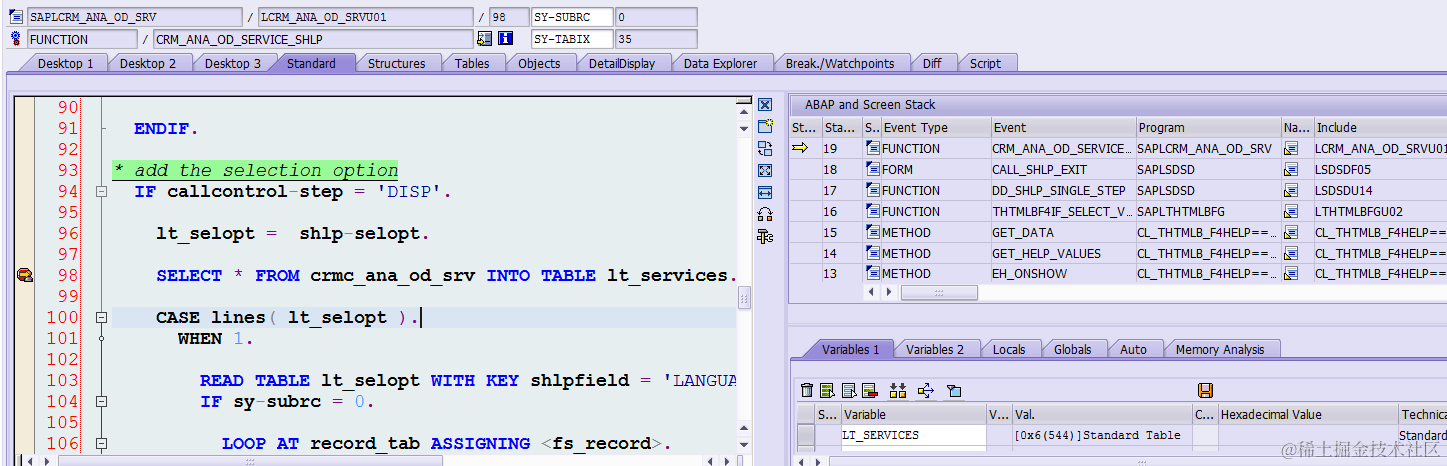Open the Script tab
Screen dimensions: 1447x466
point(985,63)
